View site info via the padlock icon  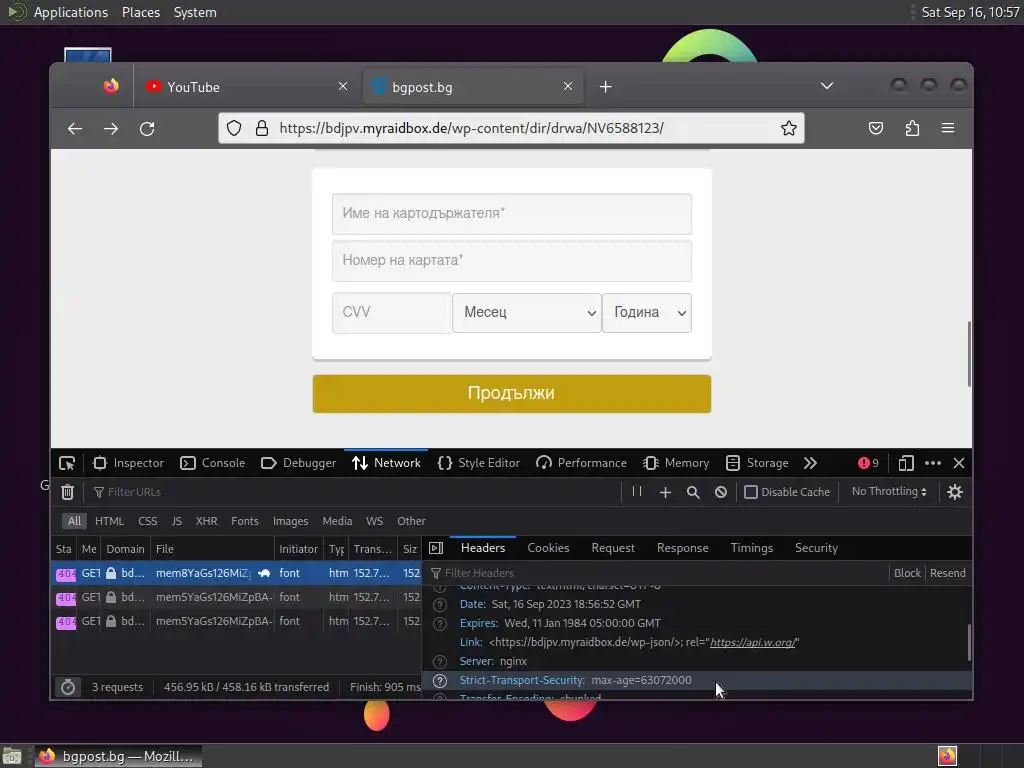(262, 128)
